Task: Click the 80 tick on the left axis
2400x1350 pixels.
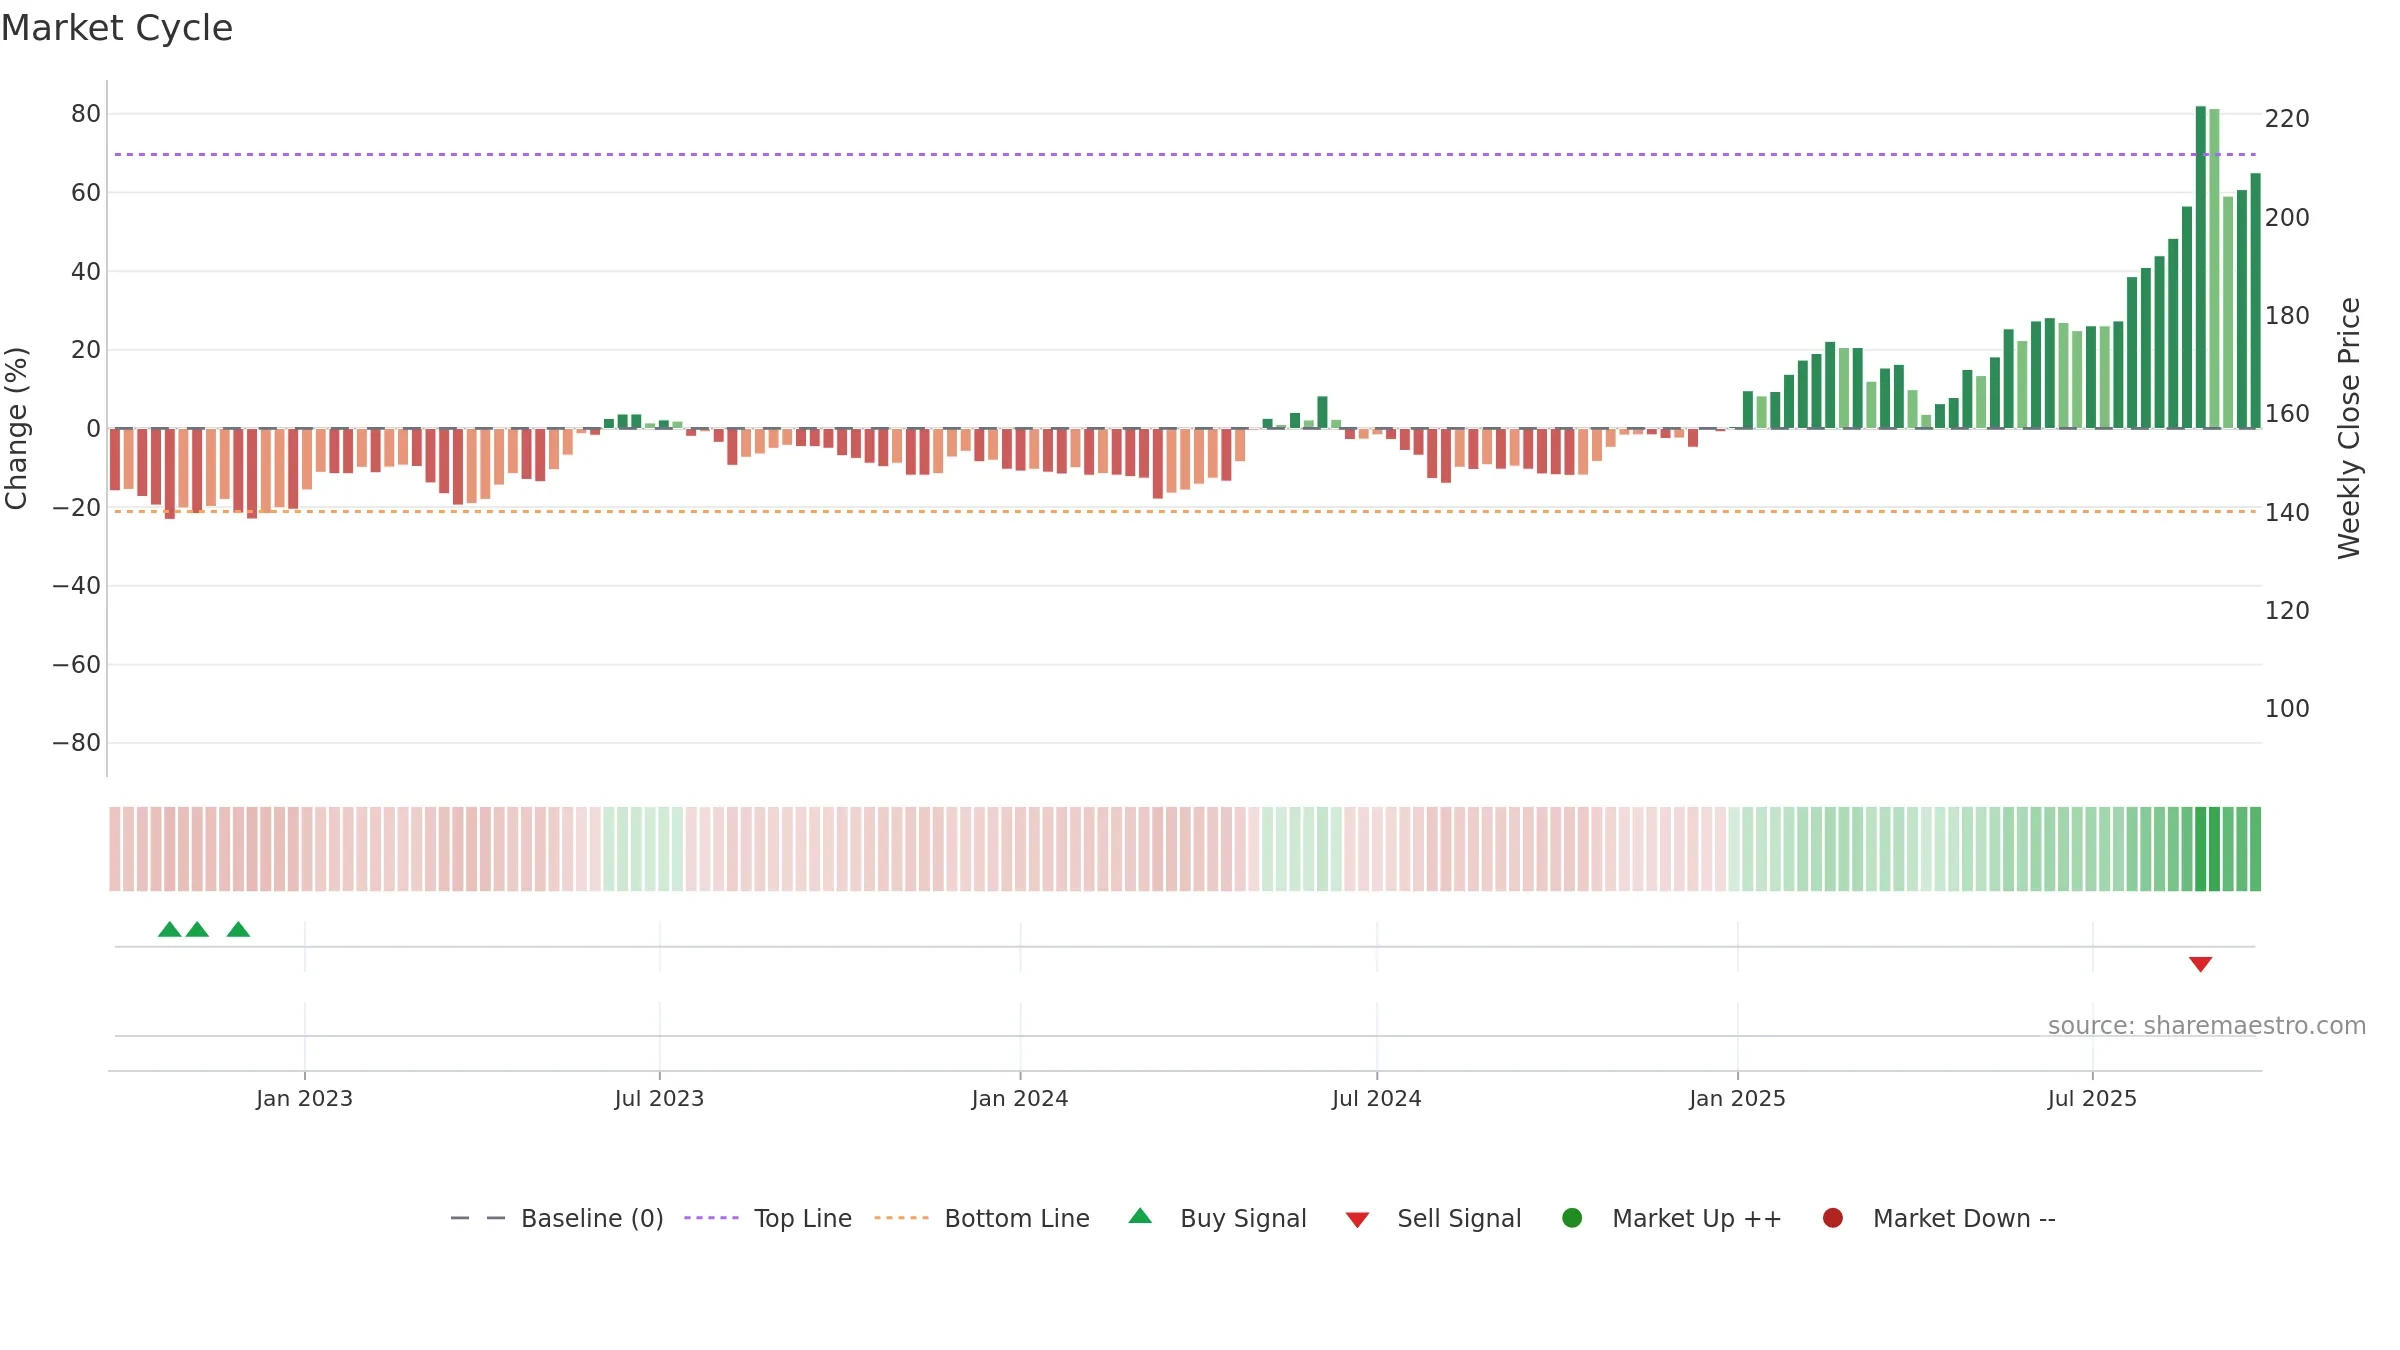Action: pyautogui.click(x=86, y=114)
